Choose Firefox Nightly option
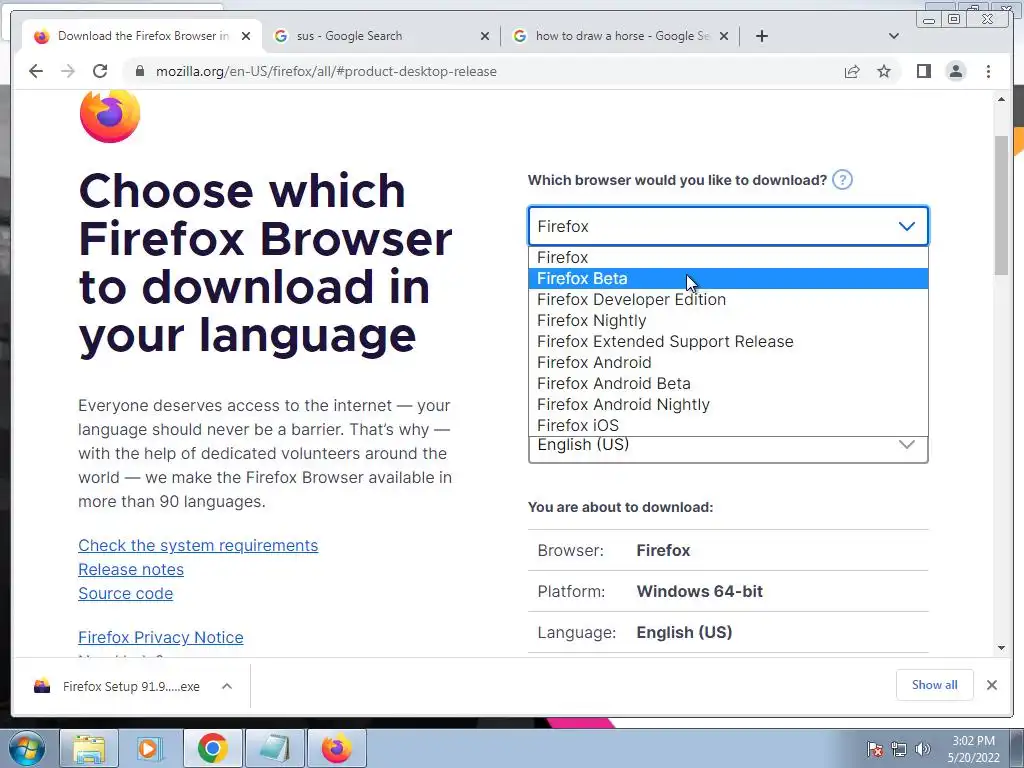The width and height of the screenshot is (1024, 768). tap(728, 320)
